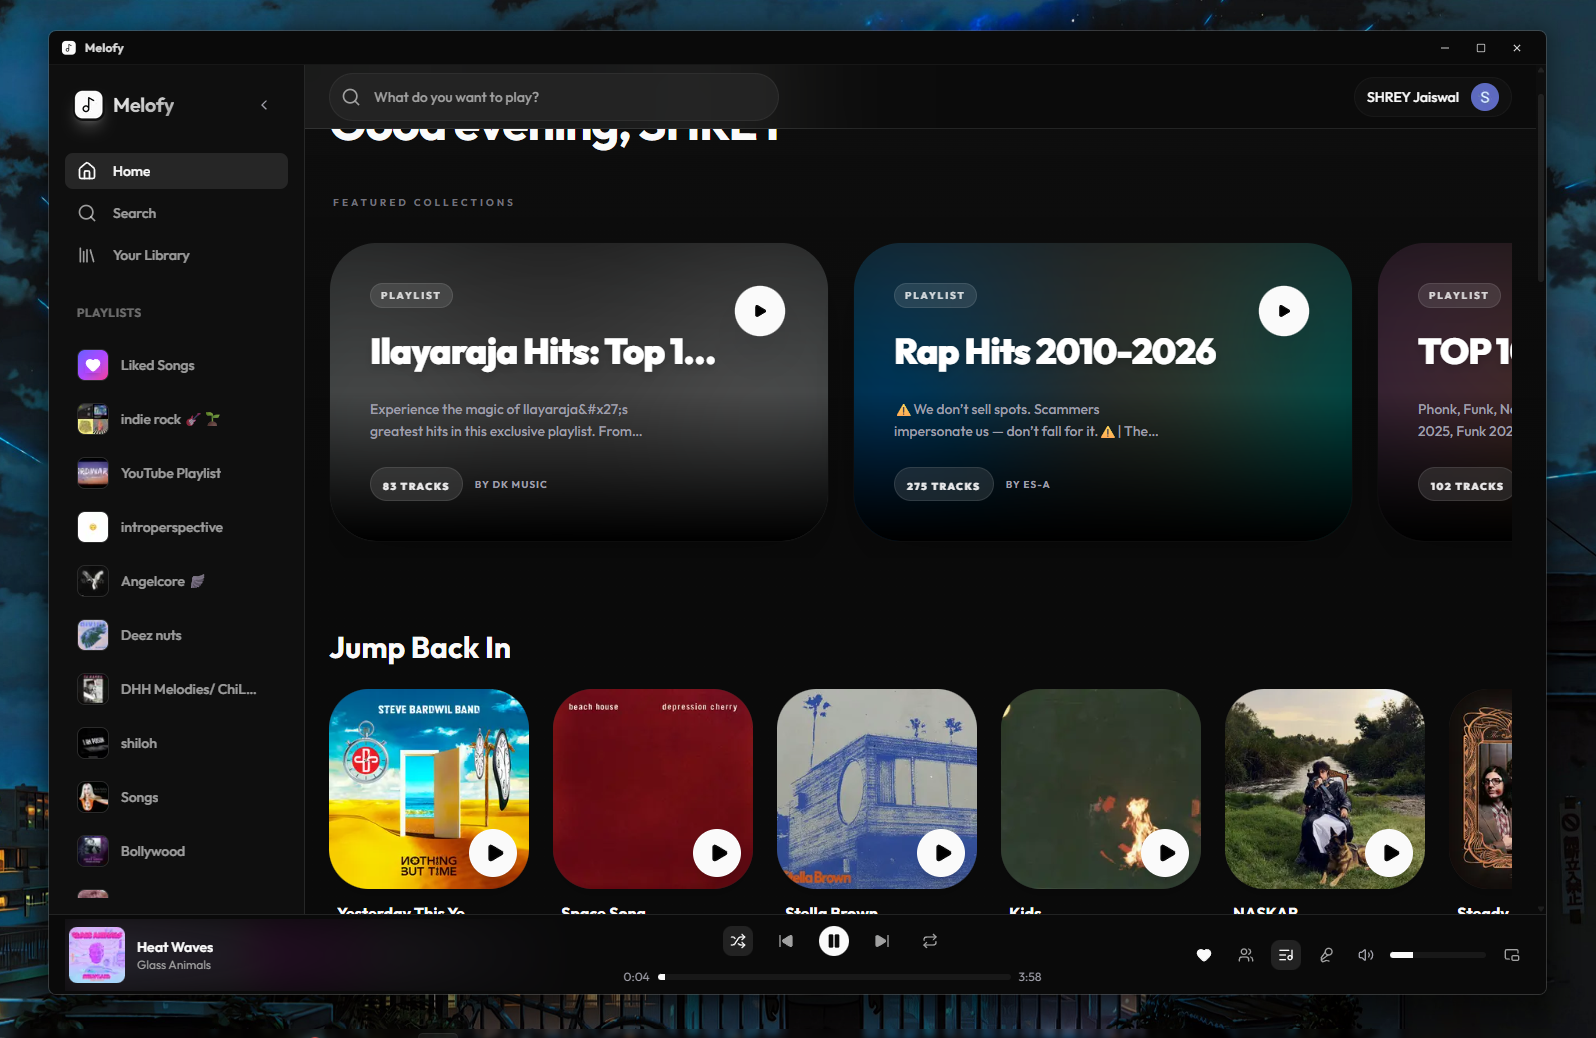Image resolution: width=1596 pixels, height=1038 pixels.
Task: Click the indie rock playlist cover icon
Action: (x=93, y=419)
